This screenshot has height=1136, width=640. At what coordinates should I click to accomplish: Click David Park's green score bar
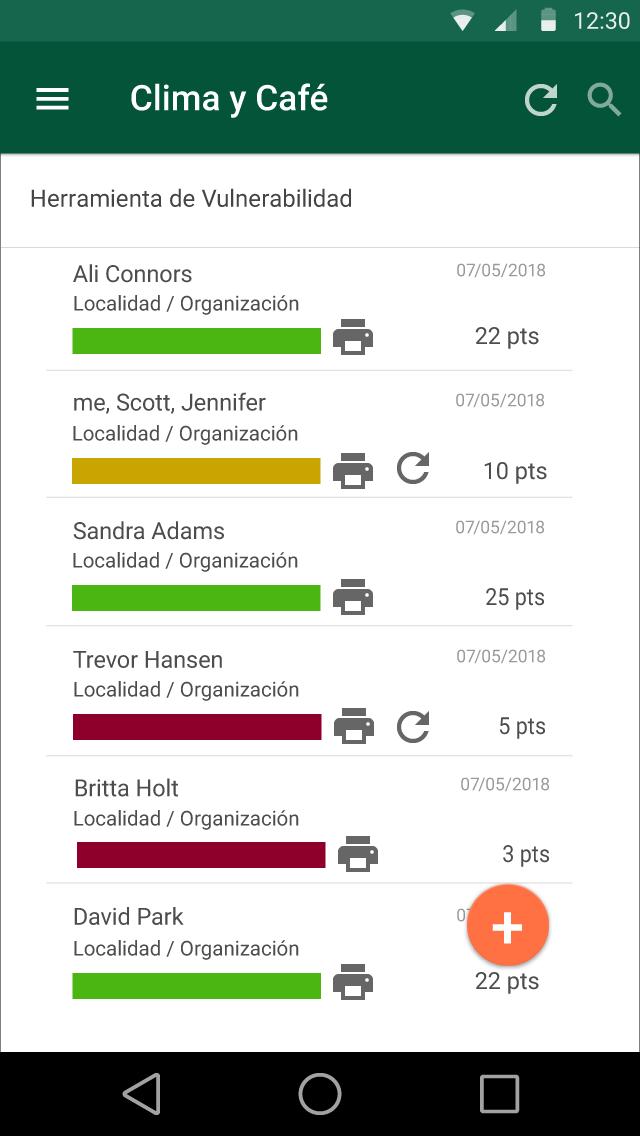[x=196, y=985]
